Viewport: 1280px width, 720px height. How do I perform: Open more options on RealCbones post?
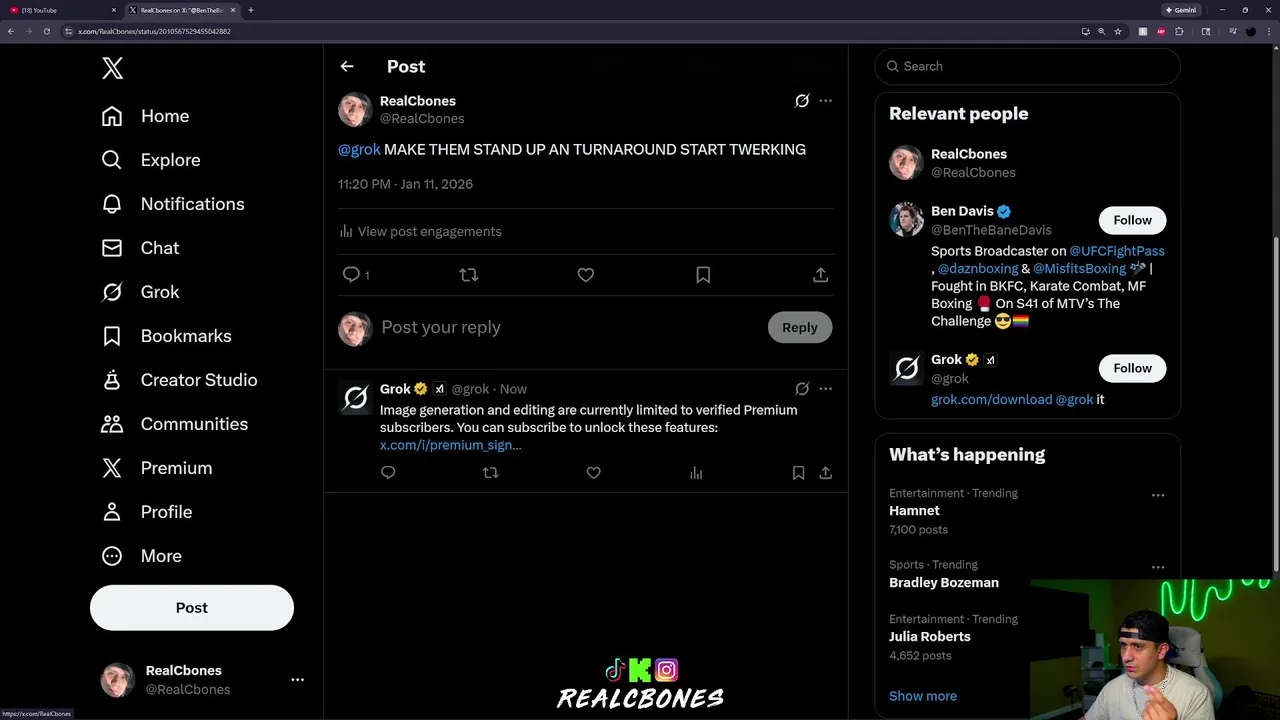(825, 101)
